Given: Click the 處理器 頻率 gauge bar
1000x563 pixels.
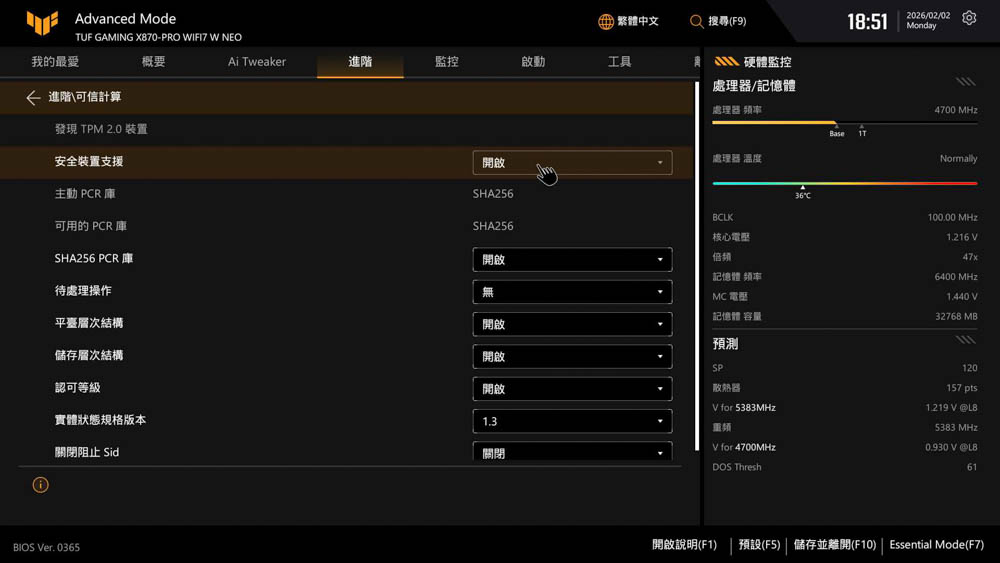Looking at the screenshot, I should point(844,123).
